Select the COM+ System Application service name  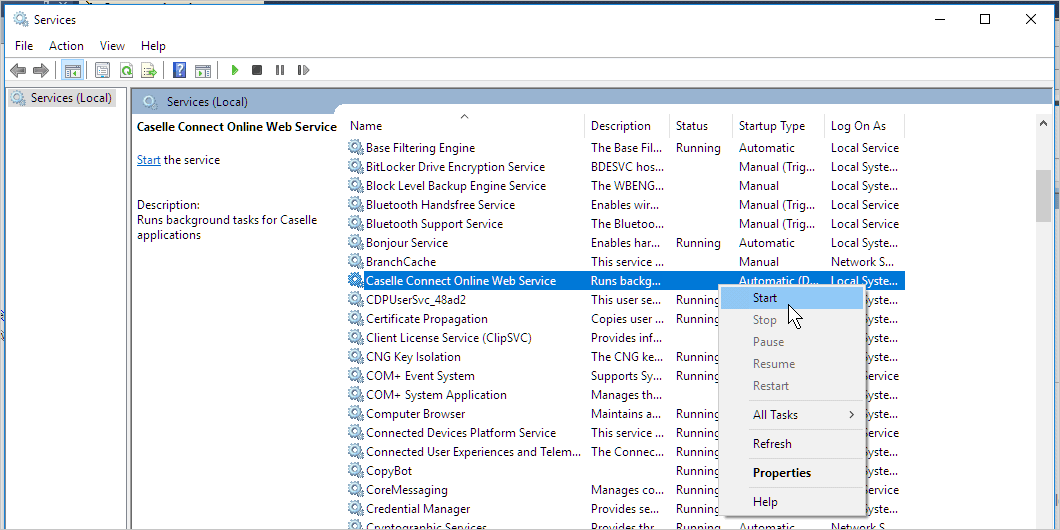click(x=436, y=394)
